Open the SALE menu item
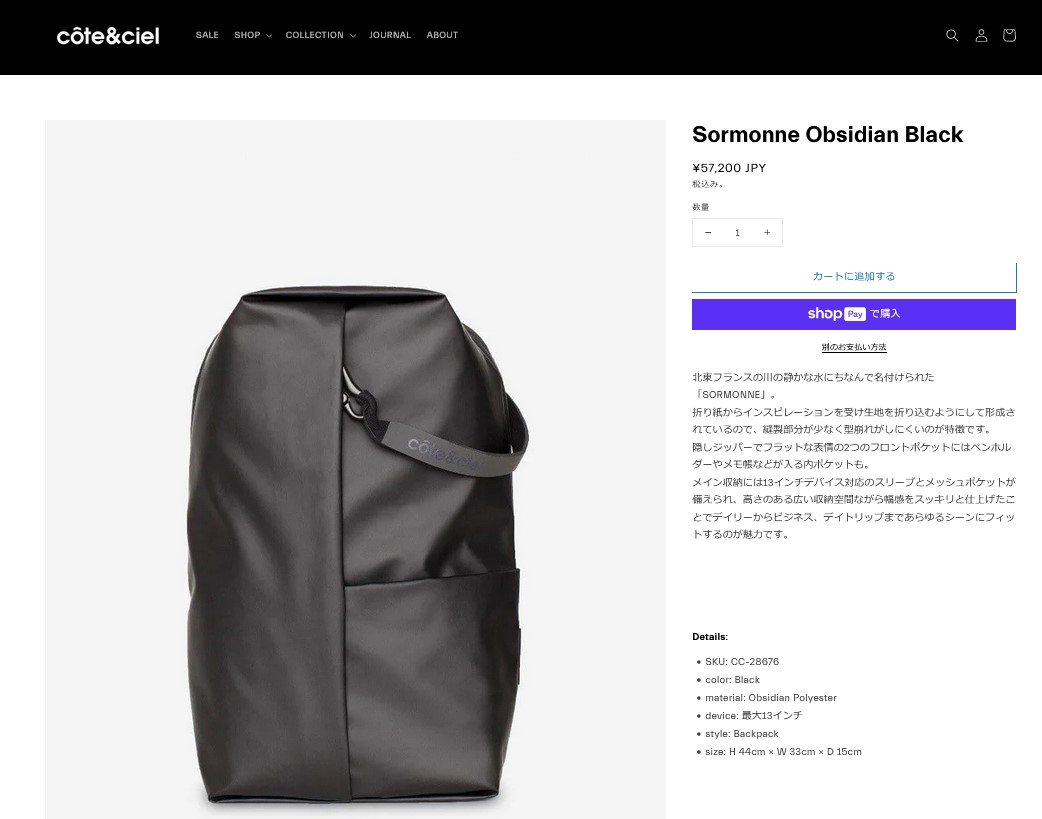The height and width of the screenshot is (819, 1042). tap(207, 35)
